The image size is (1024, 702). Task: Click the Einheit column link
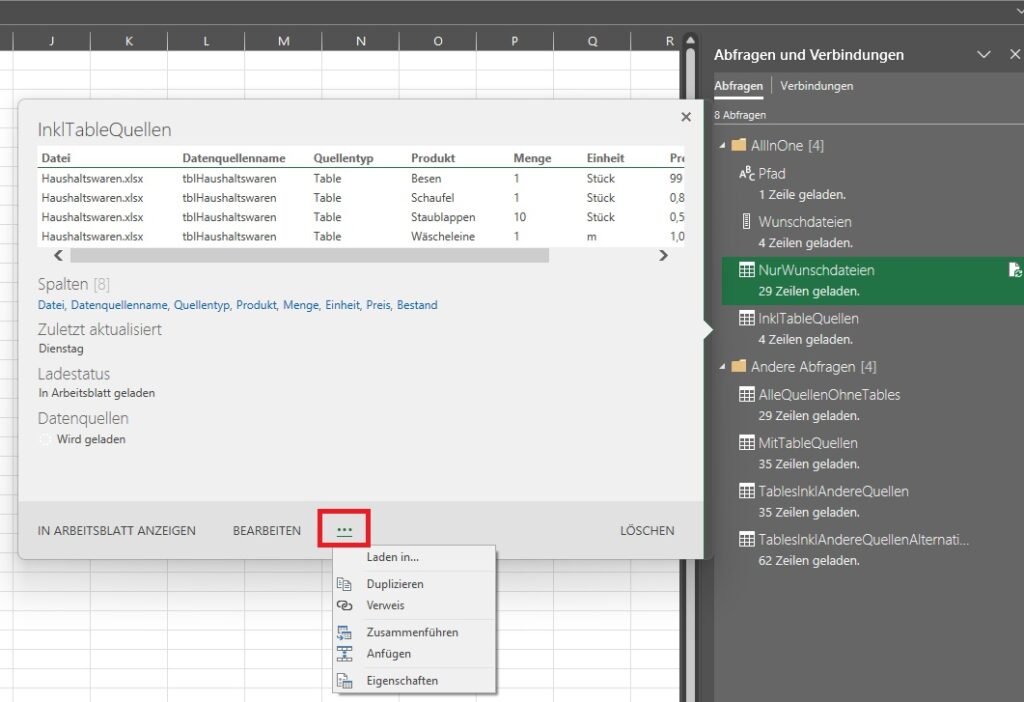343,305
